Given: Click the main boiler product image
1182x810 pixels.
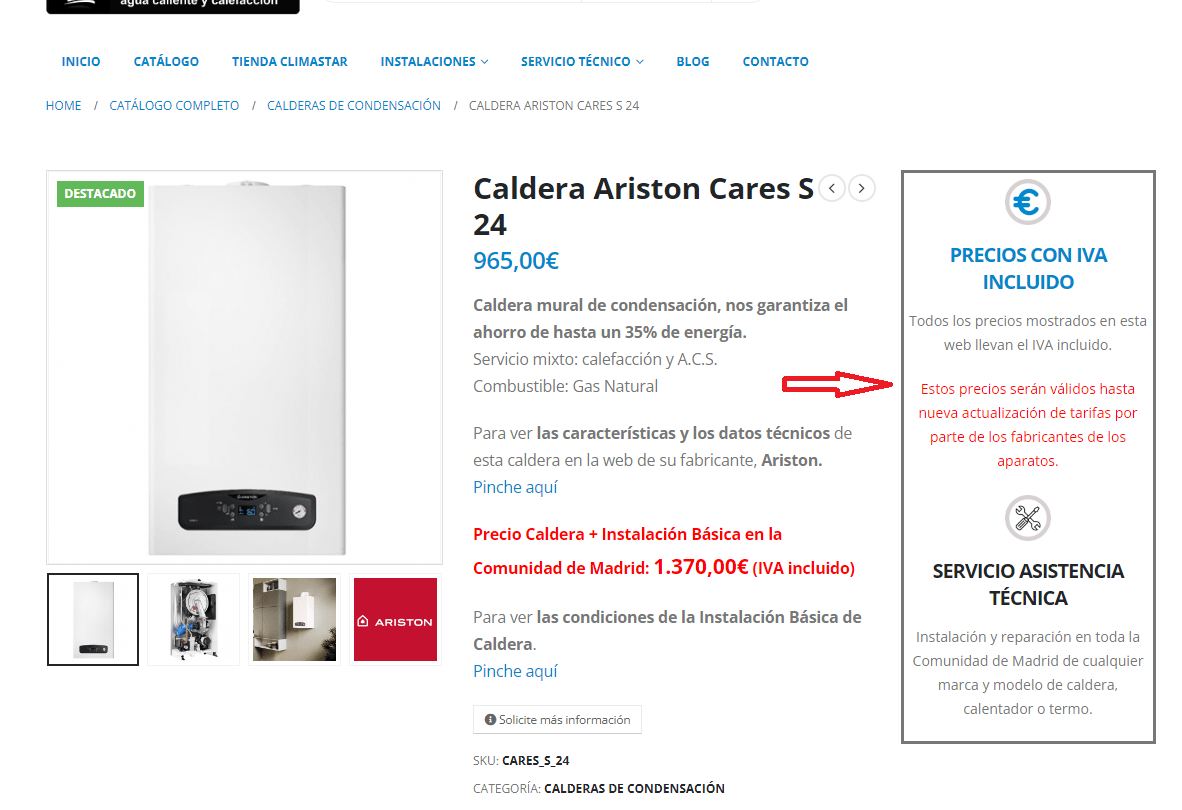Looking at the screenshot, I should click(x=244, y=368).
